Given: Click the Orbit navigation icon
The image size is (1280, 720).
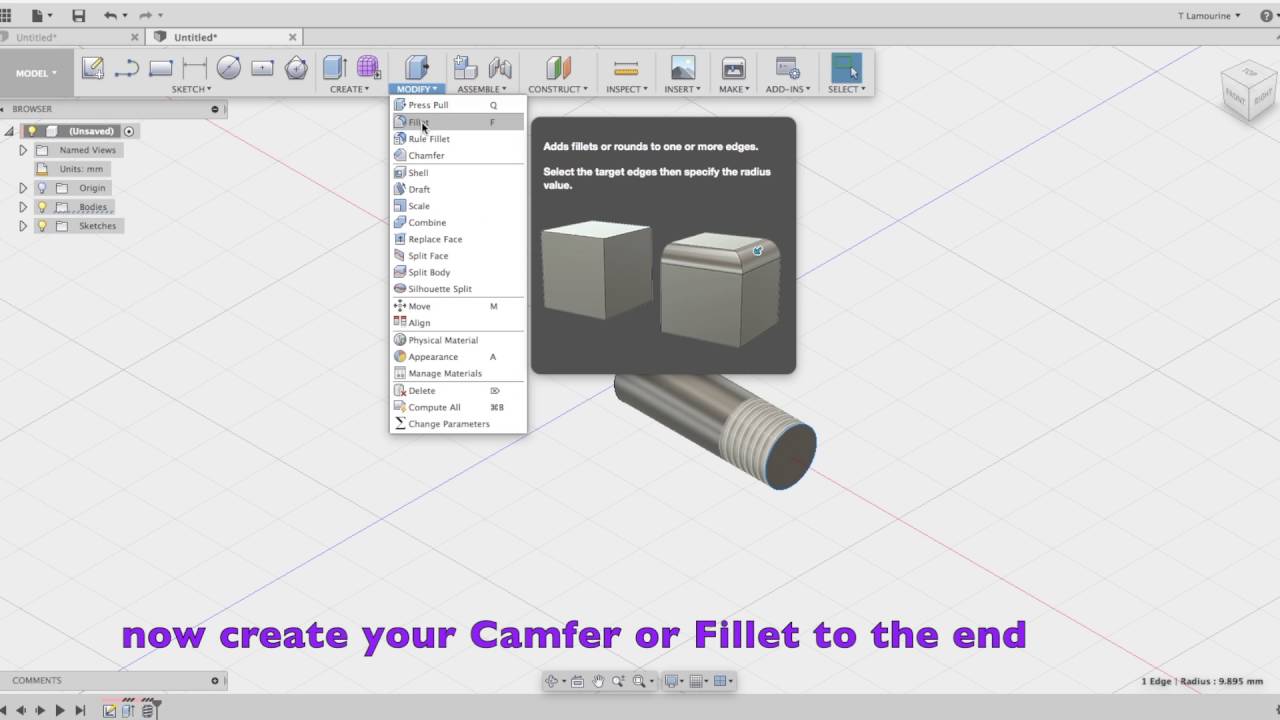Looking at the screenshot, I should coord(551,681).
